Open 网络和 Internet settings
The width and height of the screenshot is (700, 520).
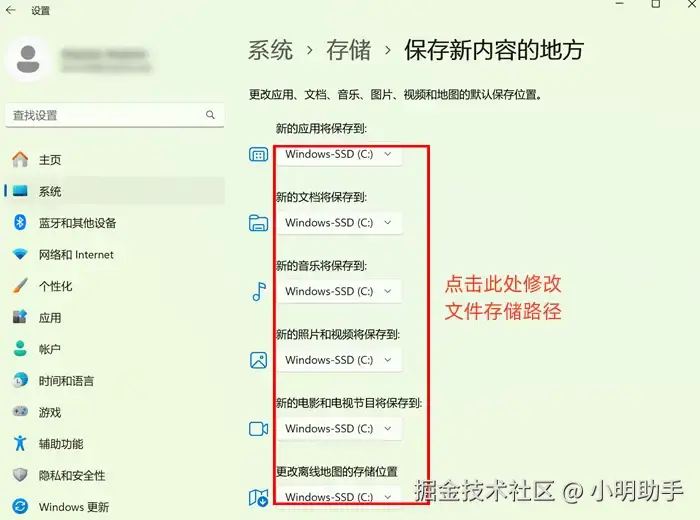point(115,254)
